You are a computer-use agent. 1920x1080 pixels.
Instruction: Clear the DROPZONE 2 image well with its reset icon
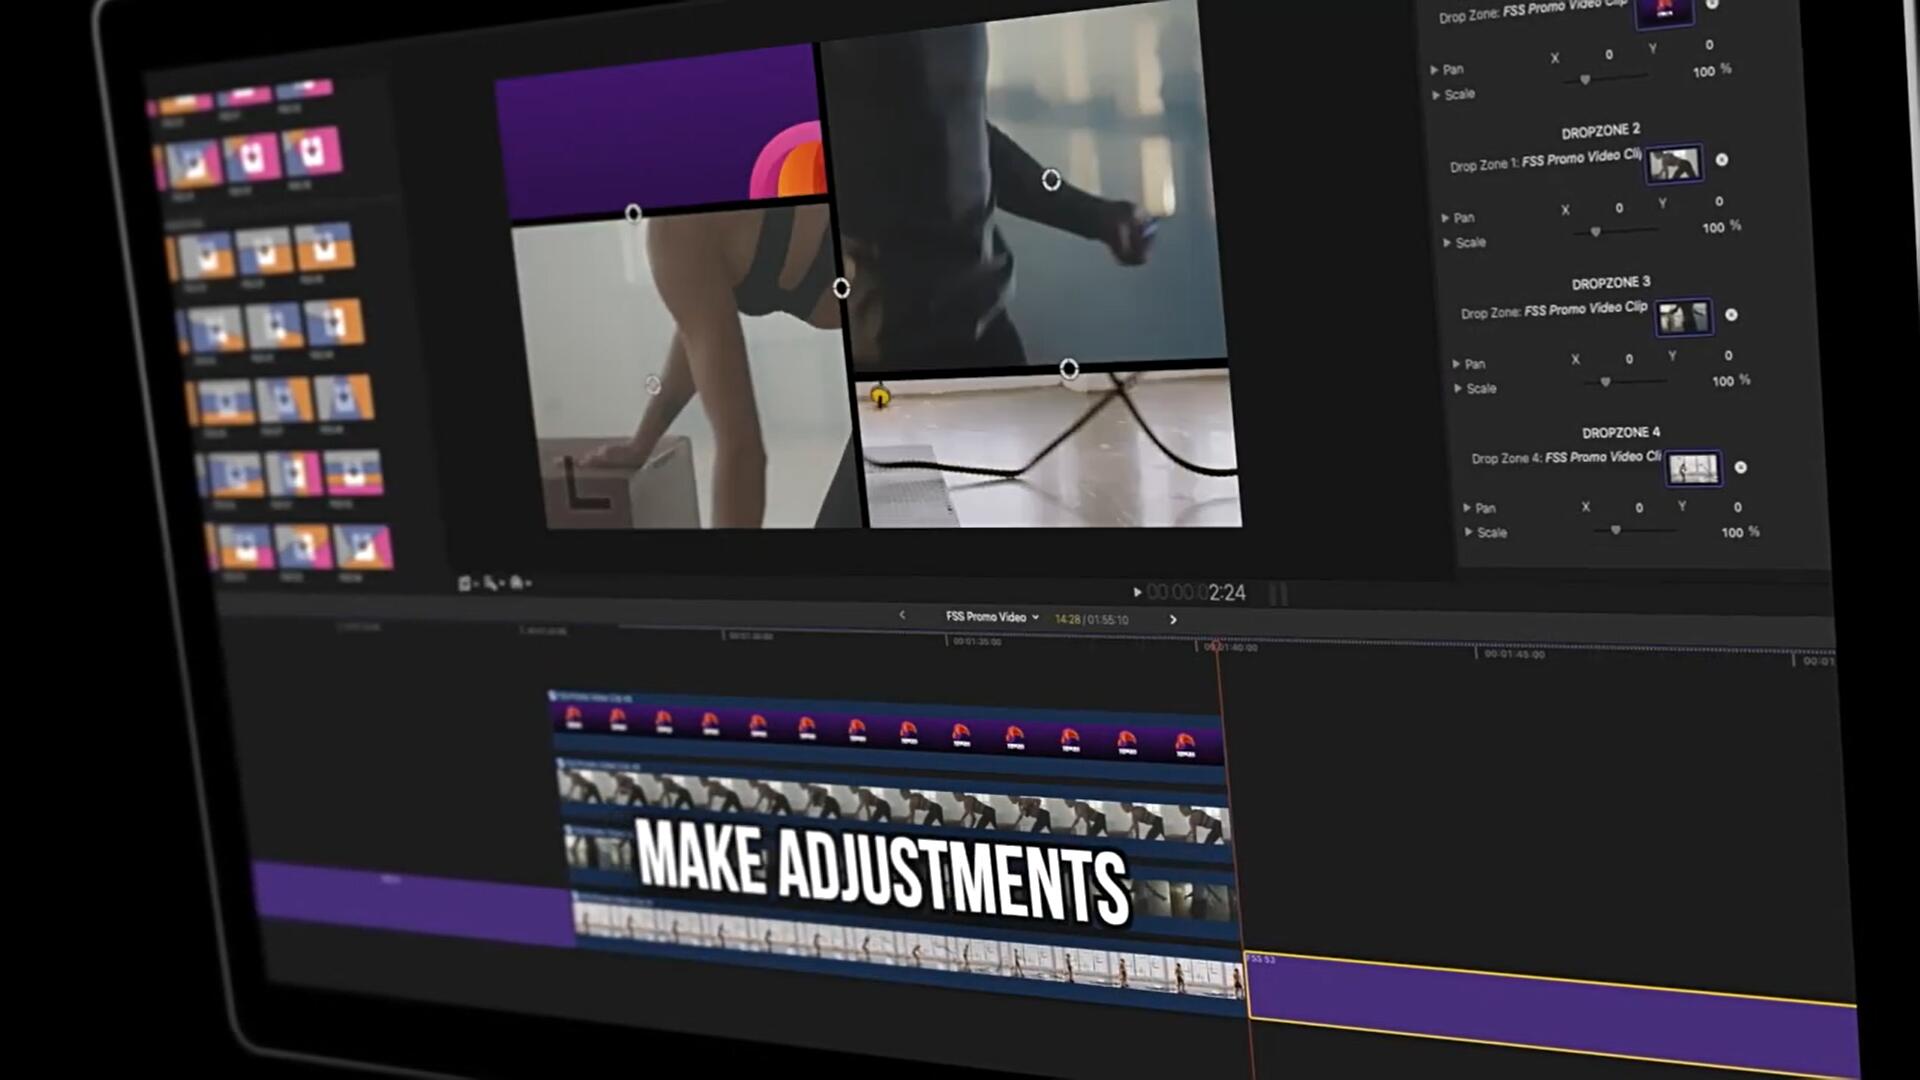[x=1721, y=160]
